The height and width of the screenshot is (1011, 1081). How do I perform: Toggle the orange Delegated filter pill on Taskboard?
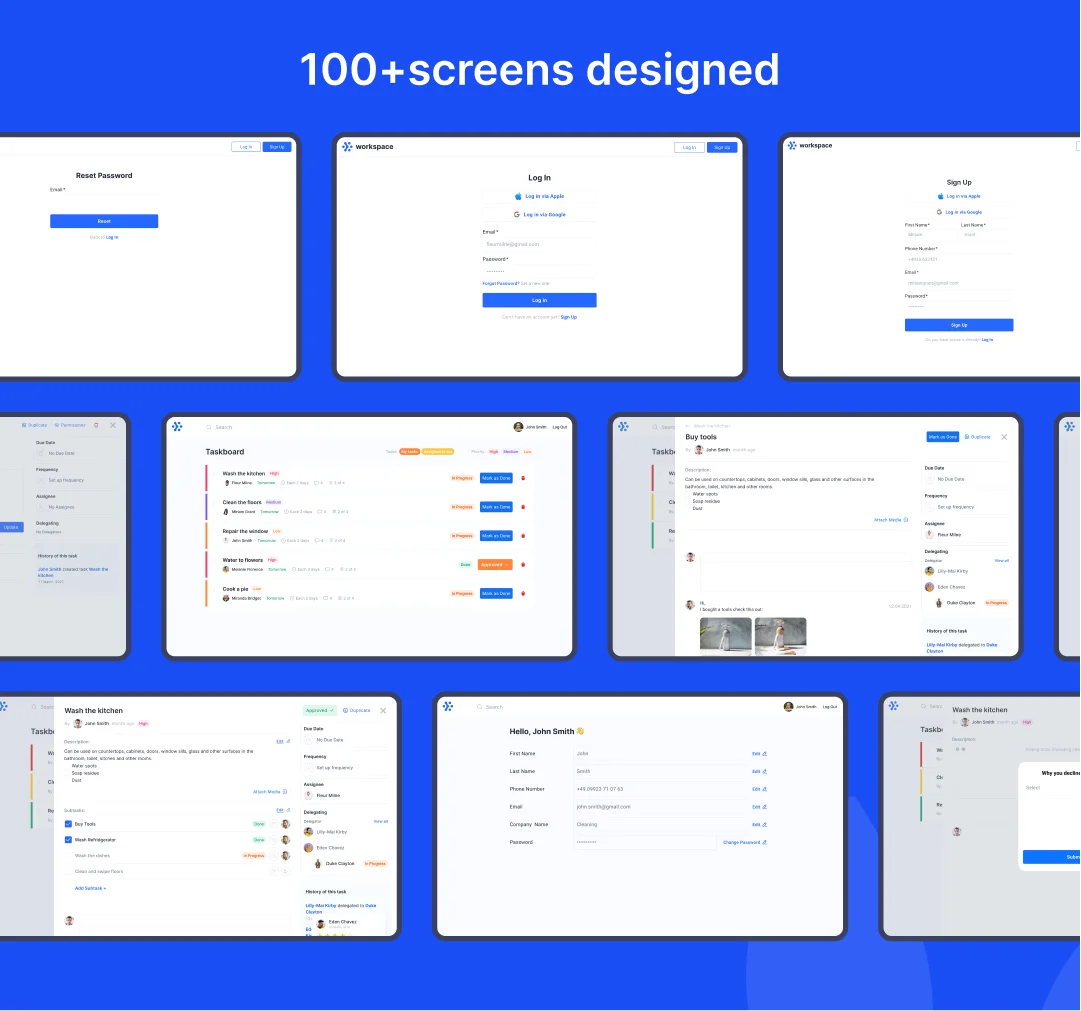(x=438, y=452)
